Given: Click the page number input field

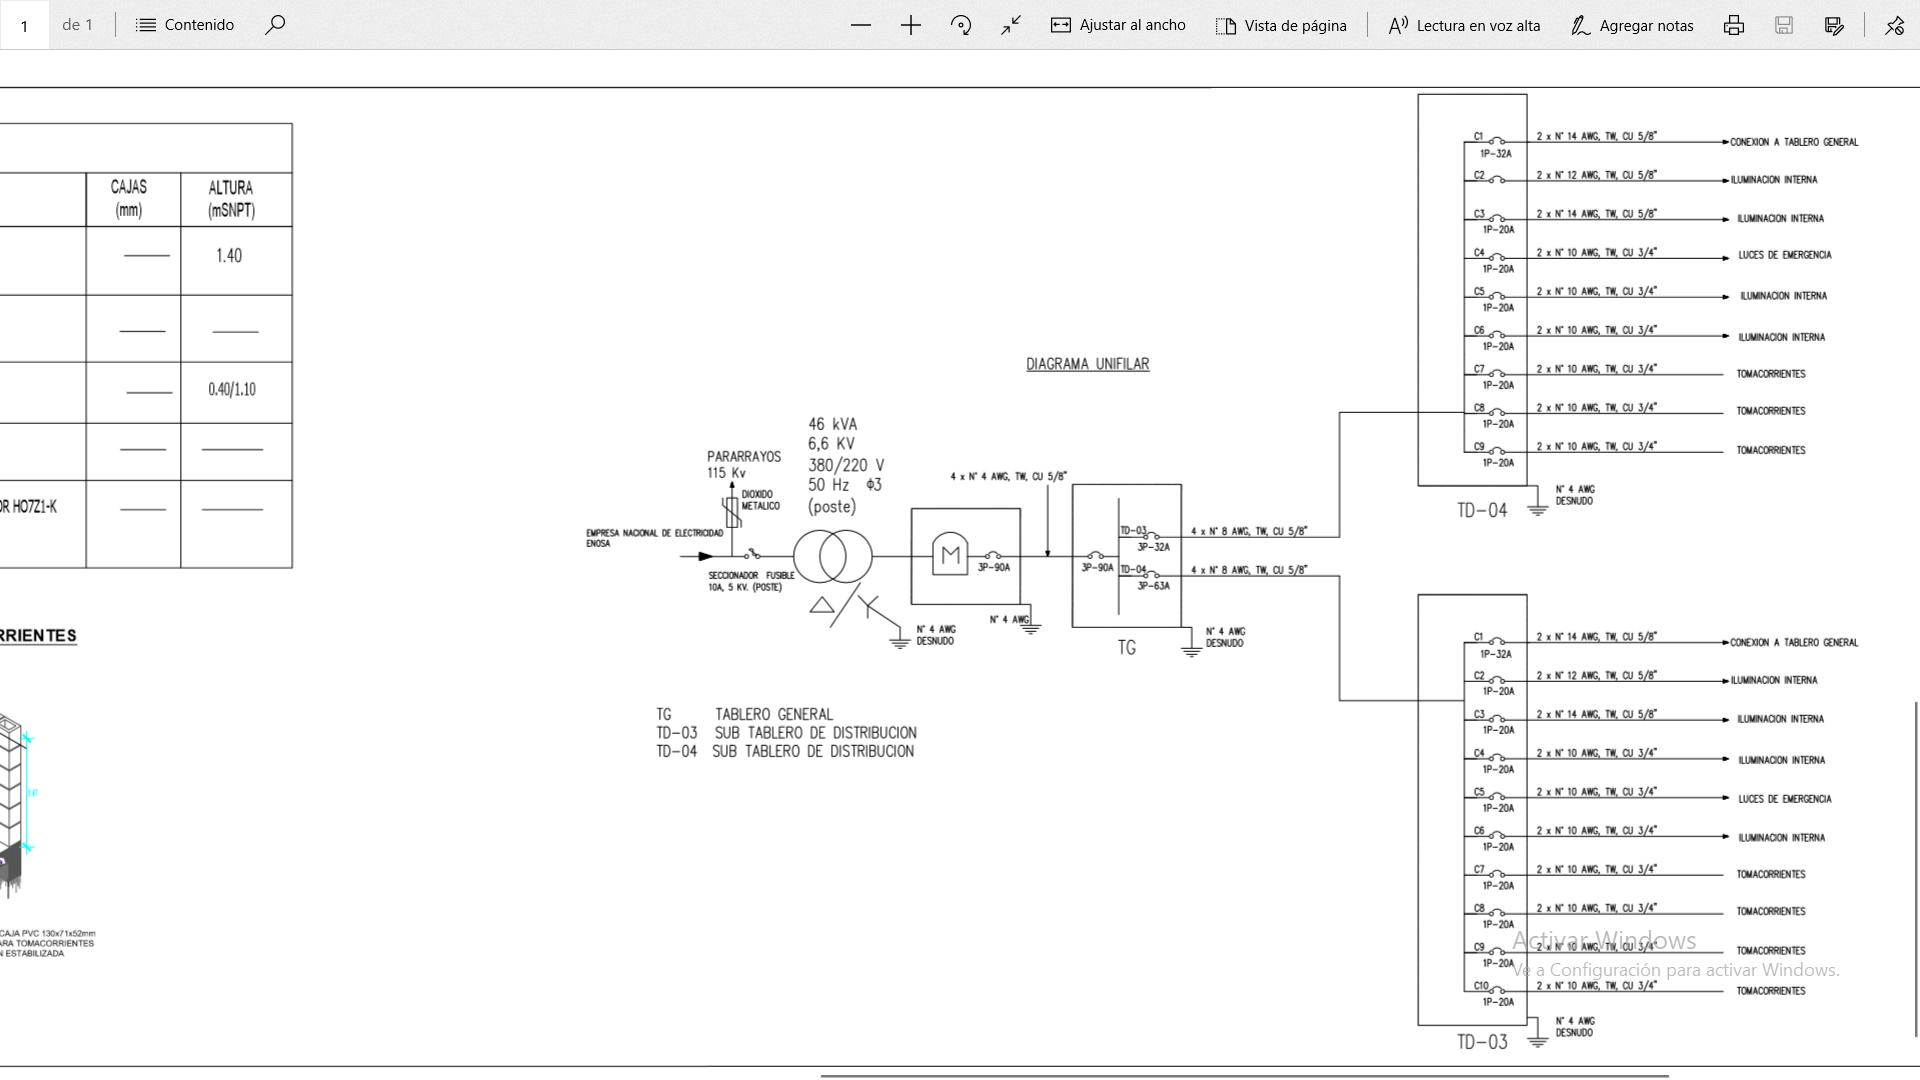Looking at the screenshot, I should tap(24, 25).
